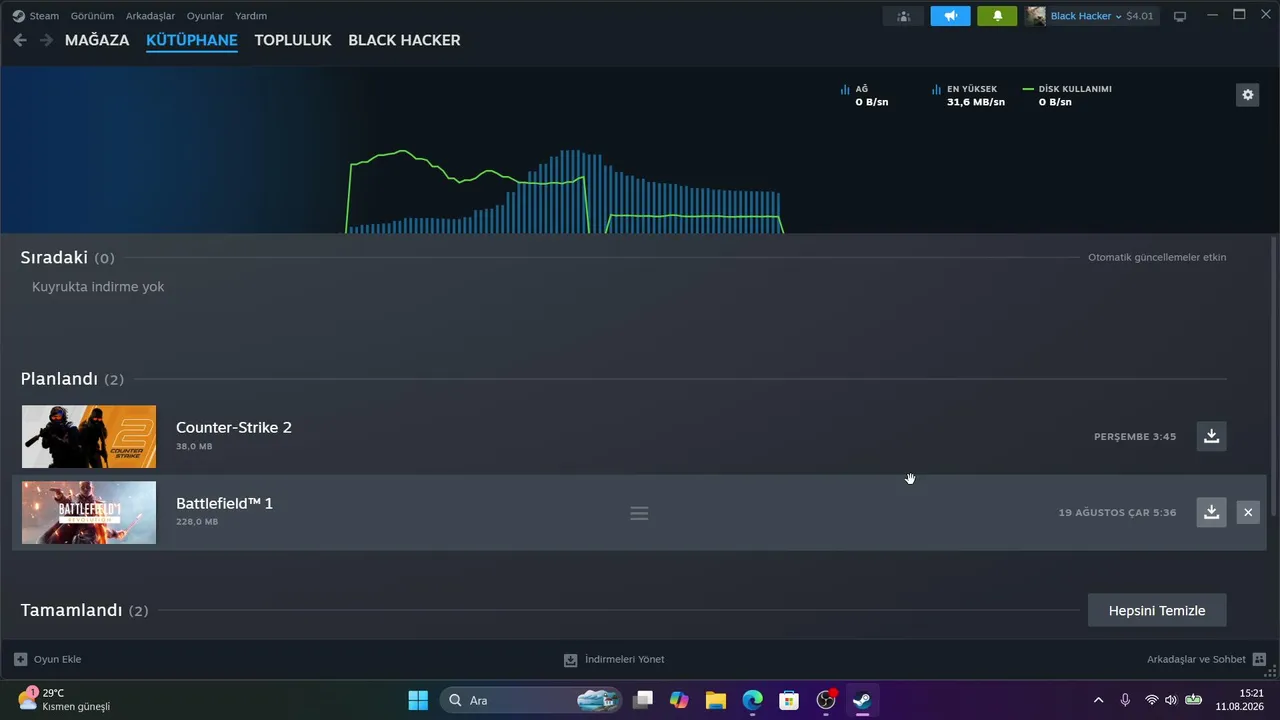This screenshot has height=720, width=1280.
Task: Click the chat icon beside Arkadaşlar ve Sohbet
Action: point(1259,659)
